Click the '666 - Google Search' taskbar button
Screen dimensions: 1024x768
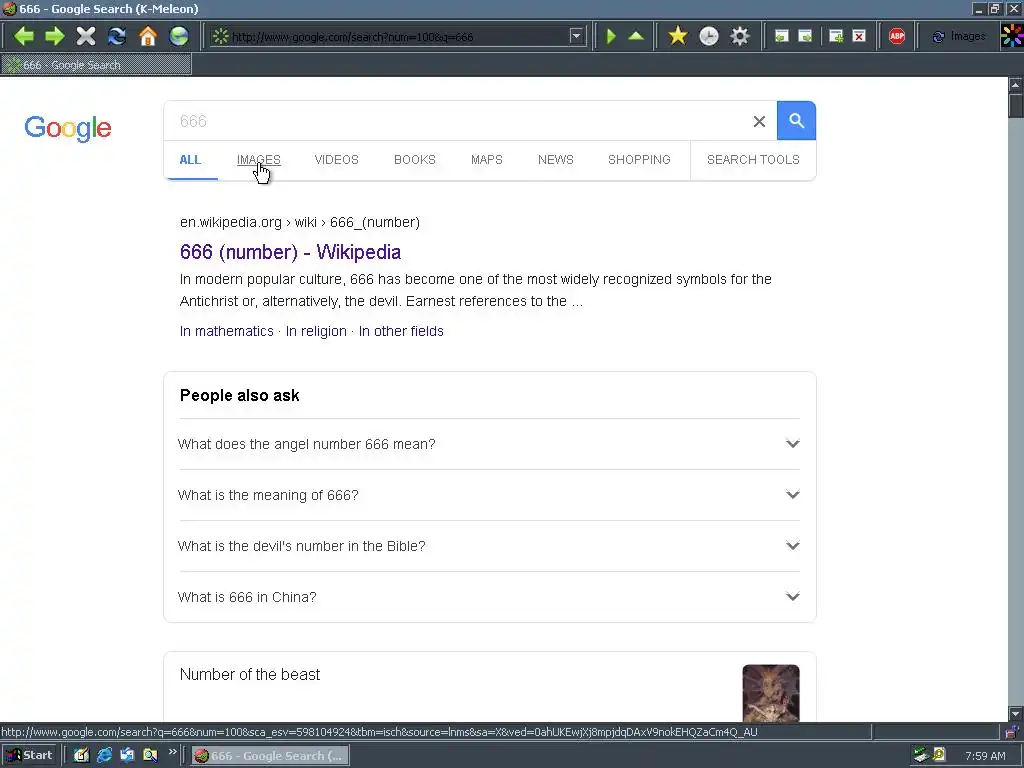click(x=270, y=756)
